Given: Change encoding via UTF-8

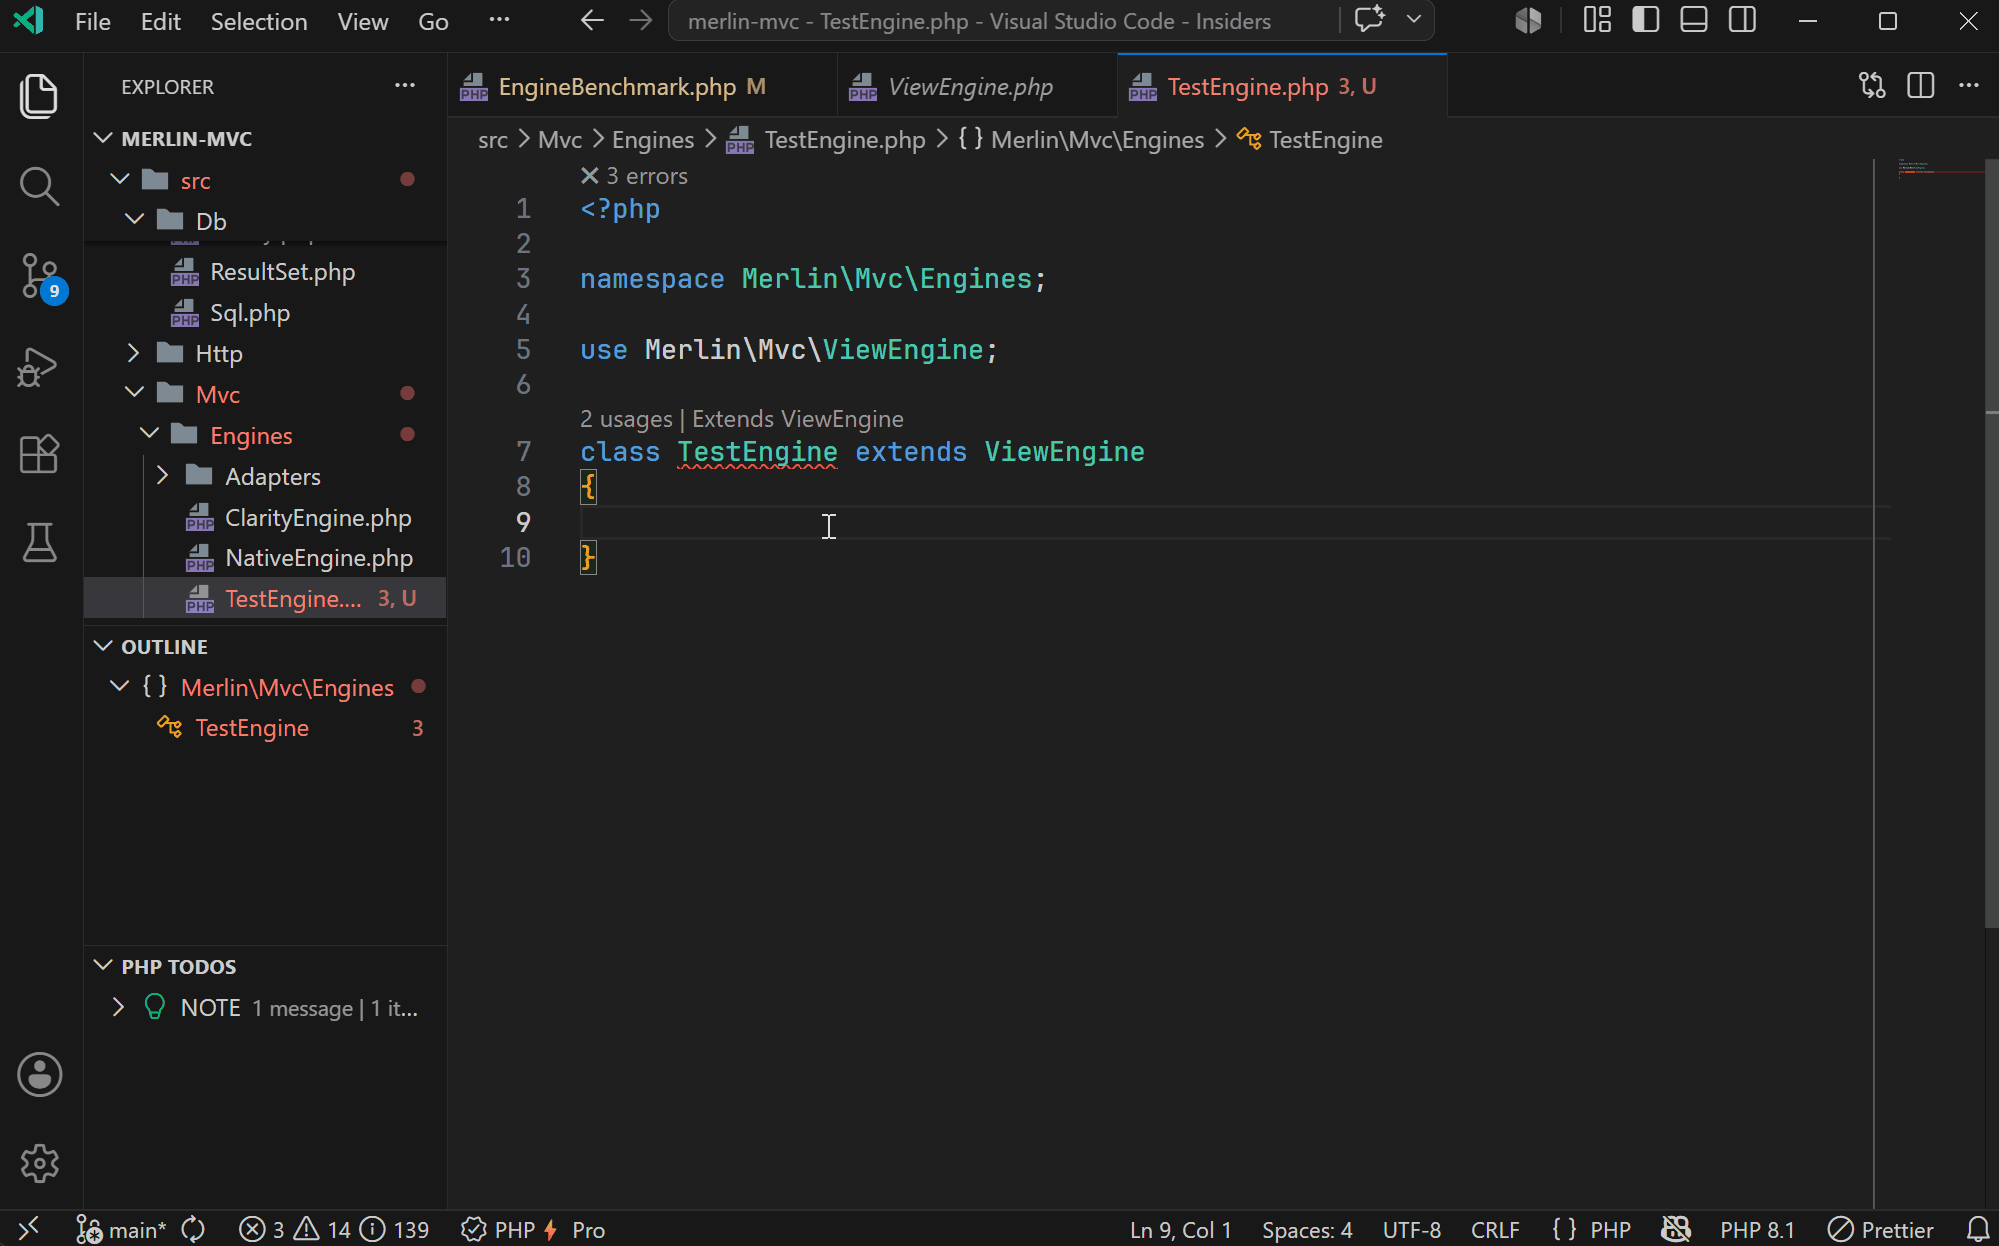Looking at the screenshot, I should 1411,1229.
